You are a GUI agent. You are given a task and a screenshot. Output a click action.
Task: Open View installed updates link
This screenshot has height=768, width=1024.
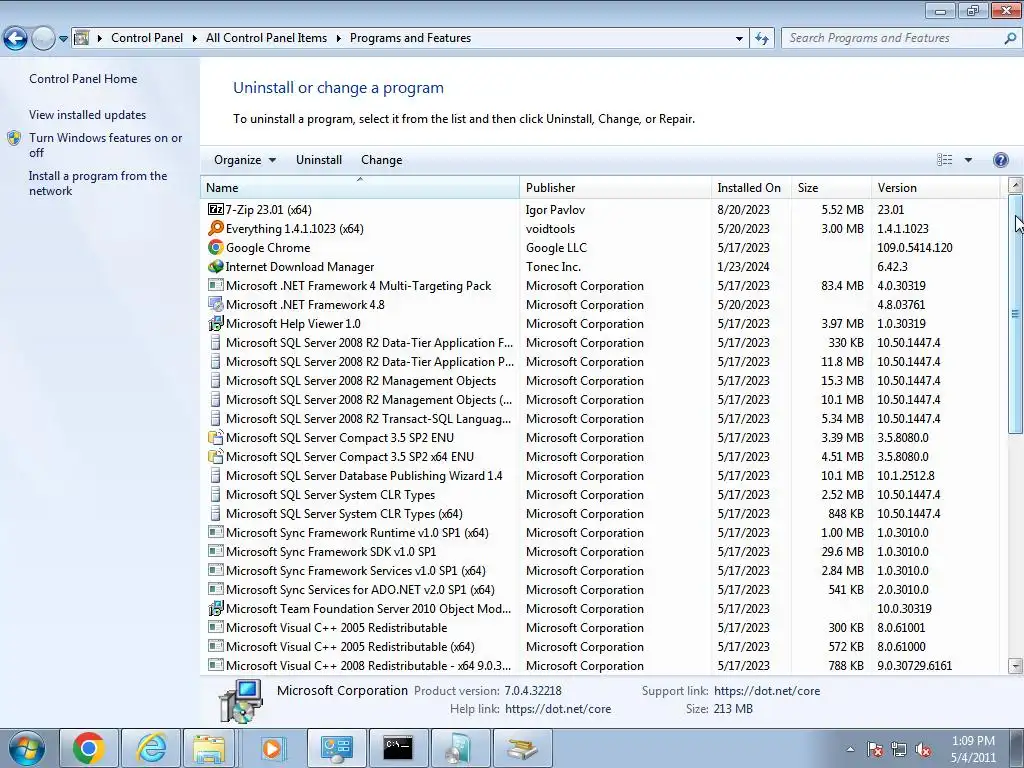coord(88,115)
